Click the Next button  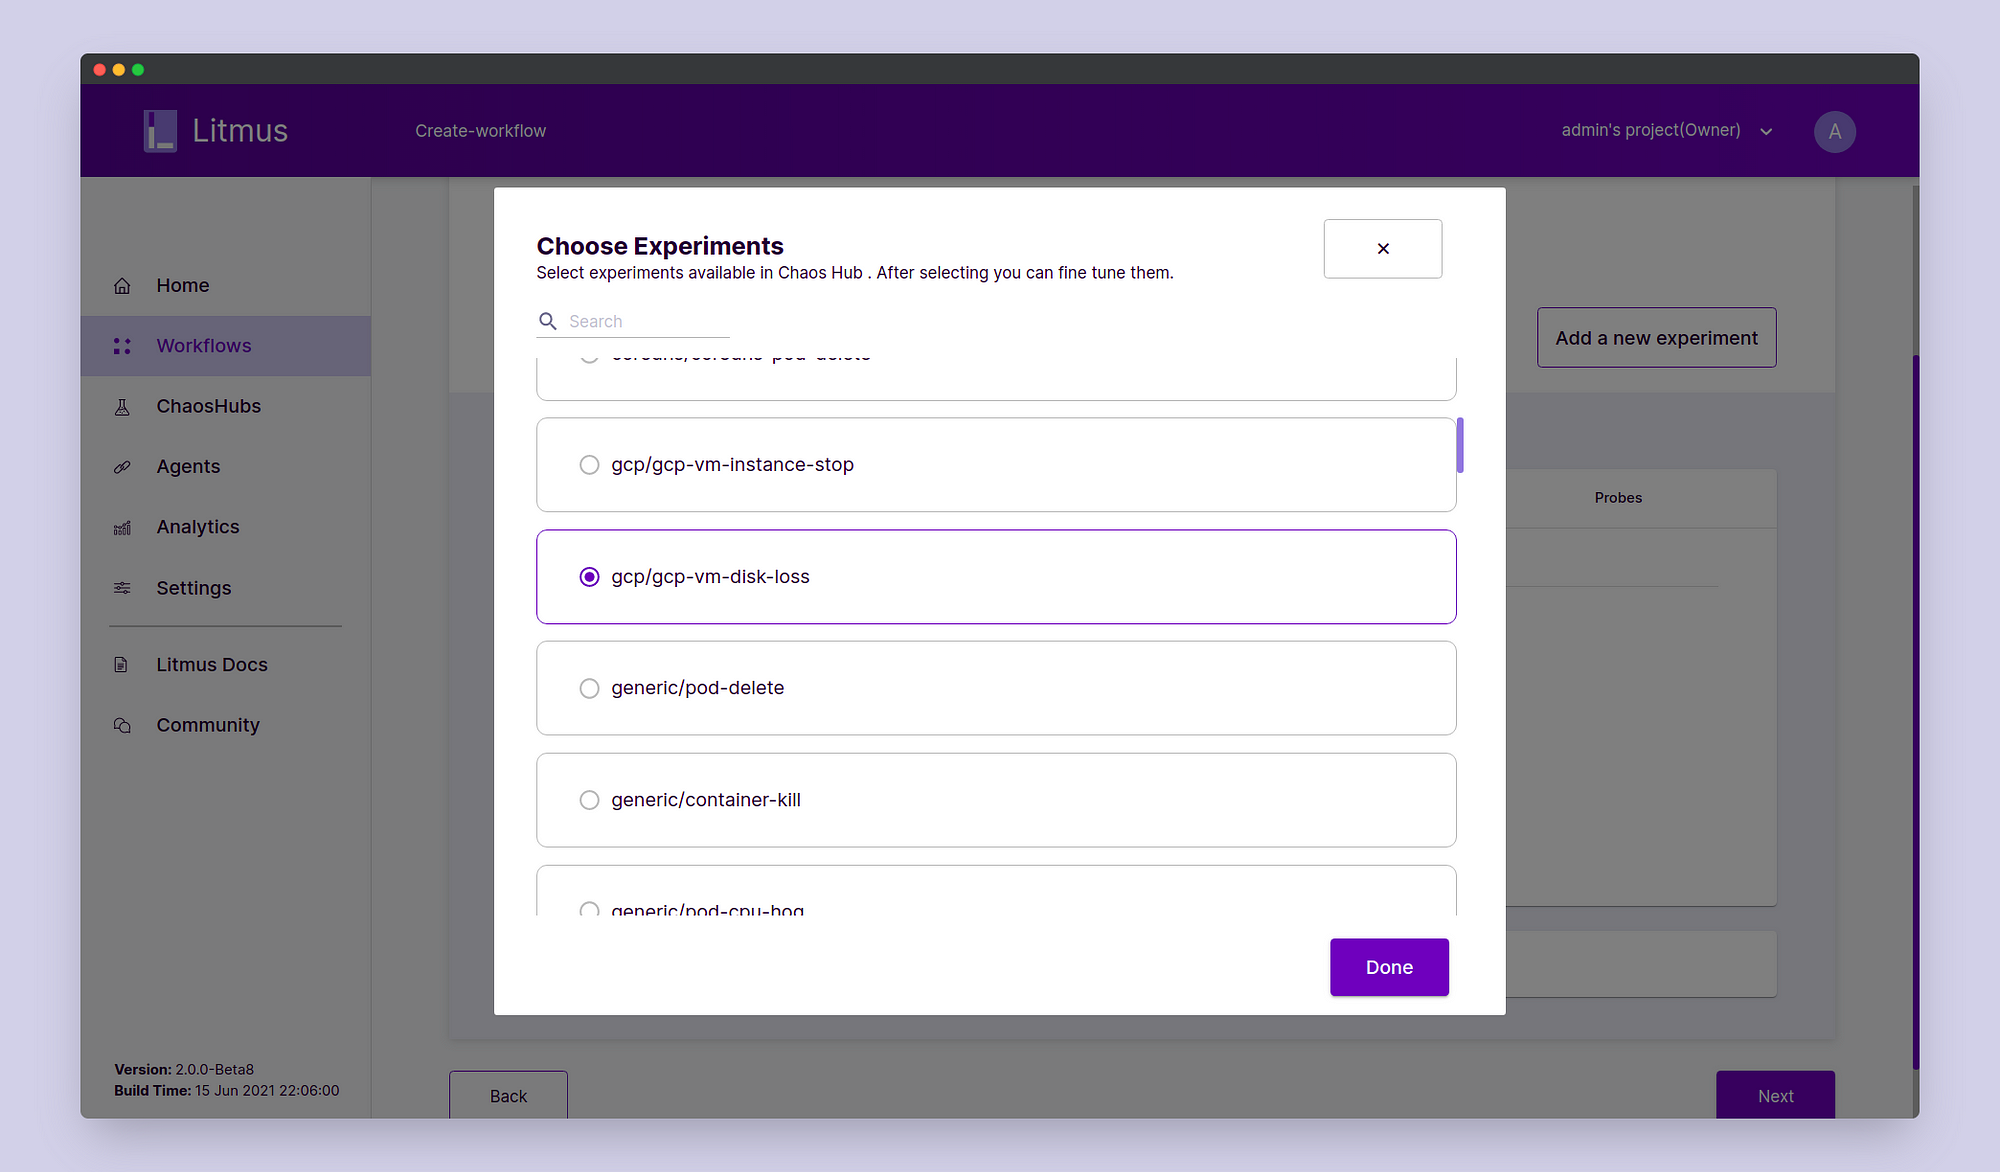[1775, 1095]
